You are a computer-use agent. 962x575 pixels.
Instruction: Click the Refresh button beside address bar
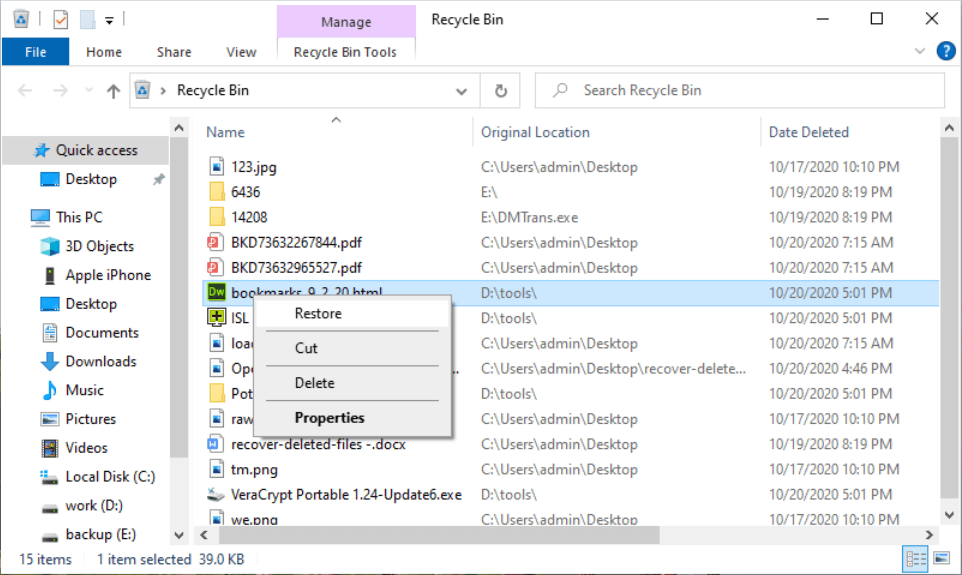[501, 90]
